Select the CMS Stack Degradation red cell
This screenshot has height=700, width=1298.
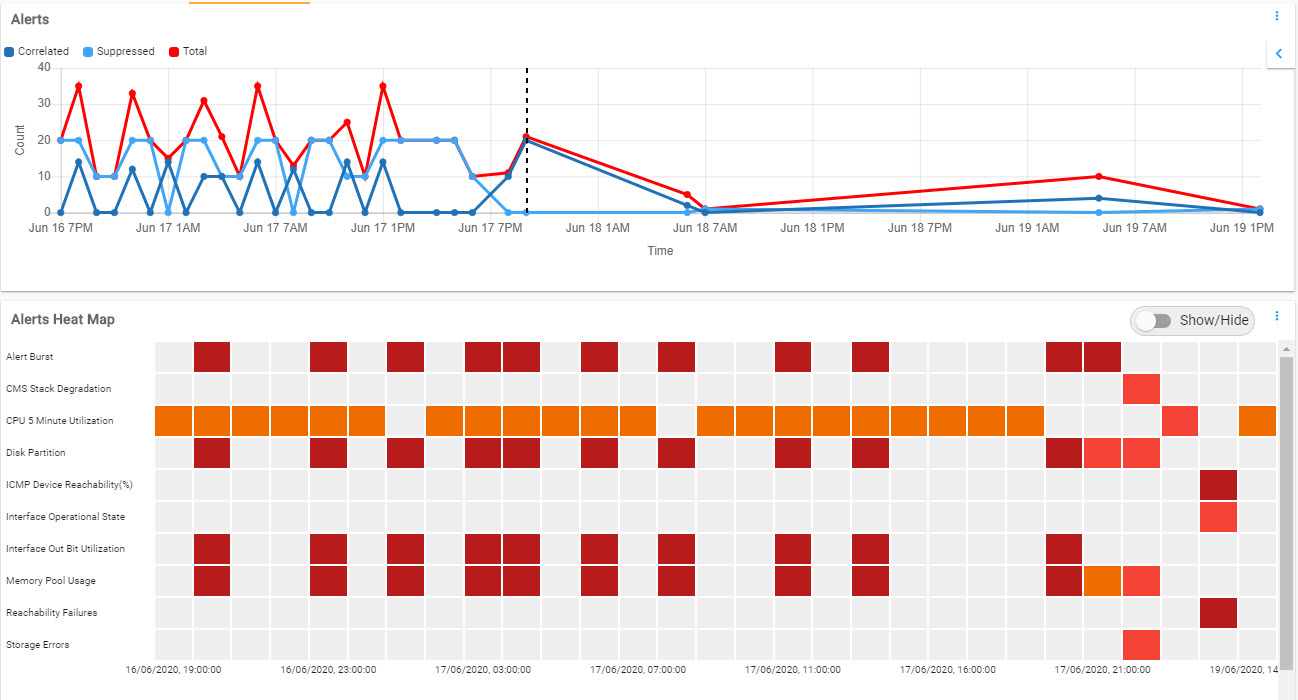pyautogui.click(x=1141, y=389)
